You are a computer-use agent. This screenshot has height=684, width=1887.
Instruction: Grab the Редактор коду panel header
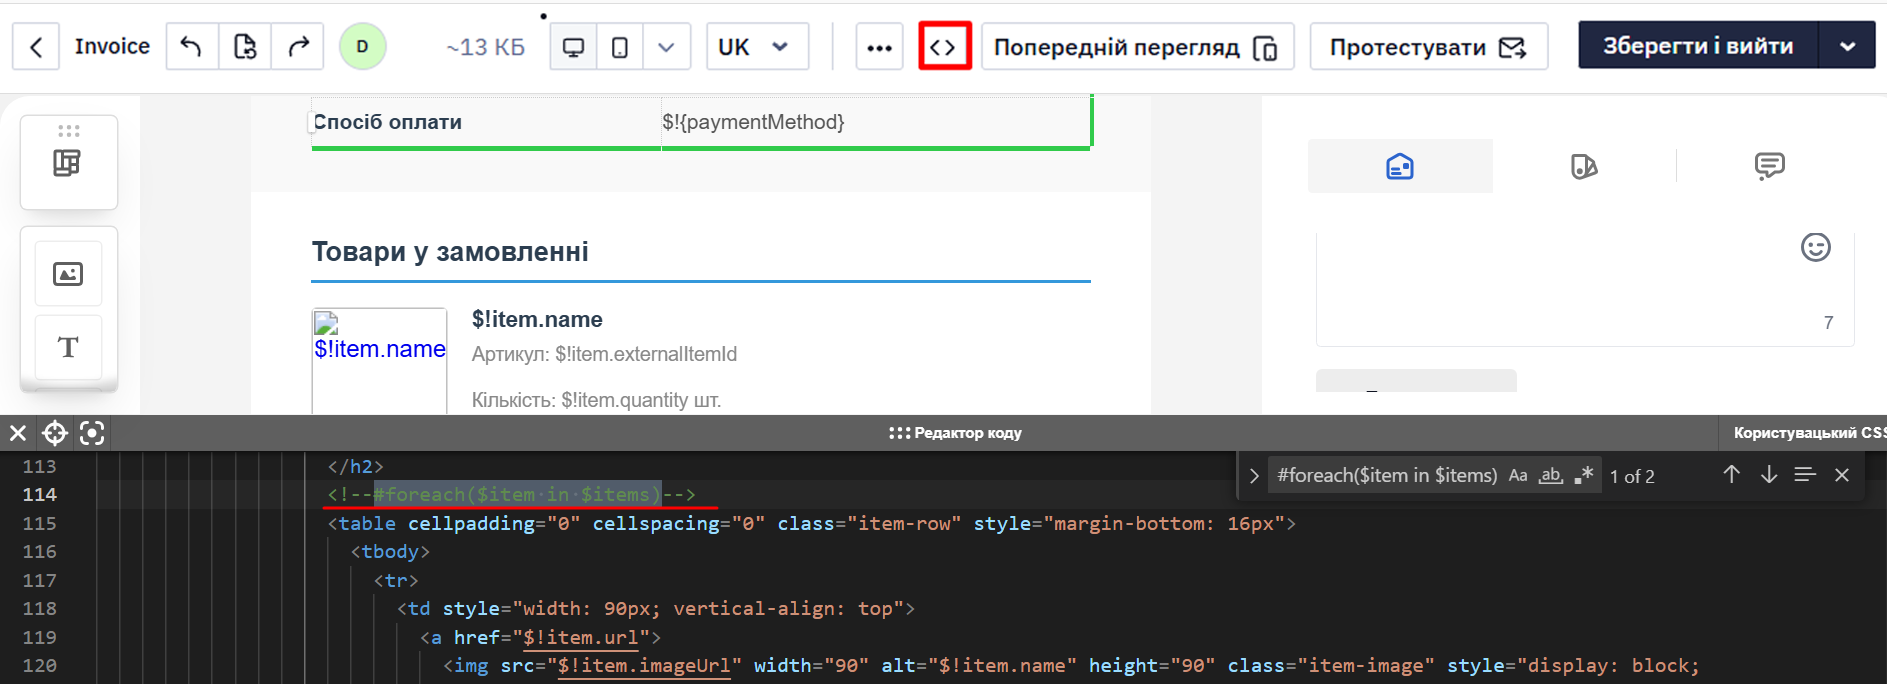pos(955,433)
